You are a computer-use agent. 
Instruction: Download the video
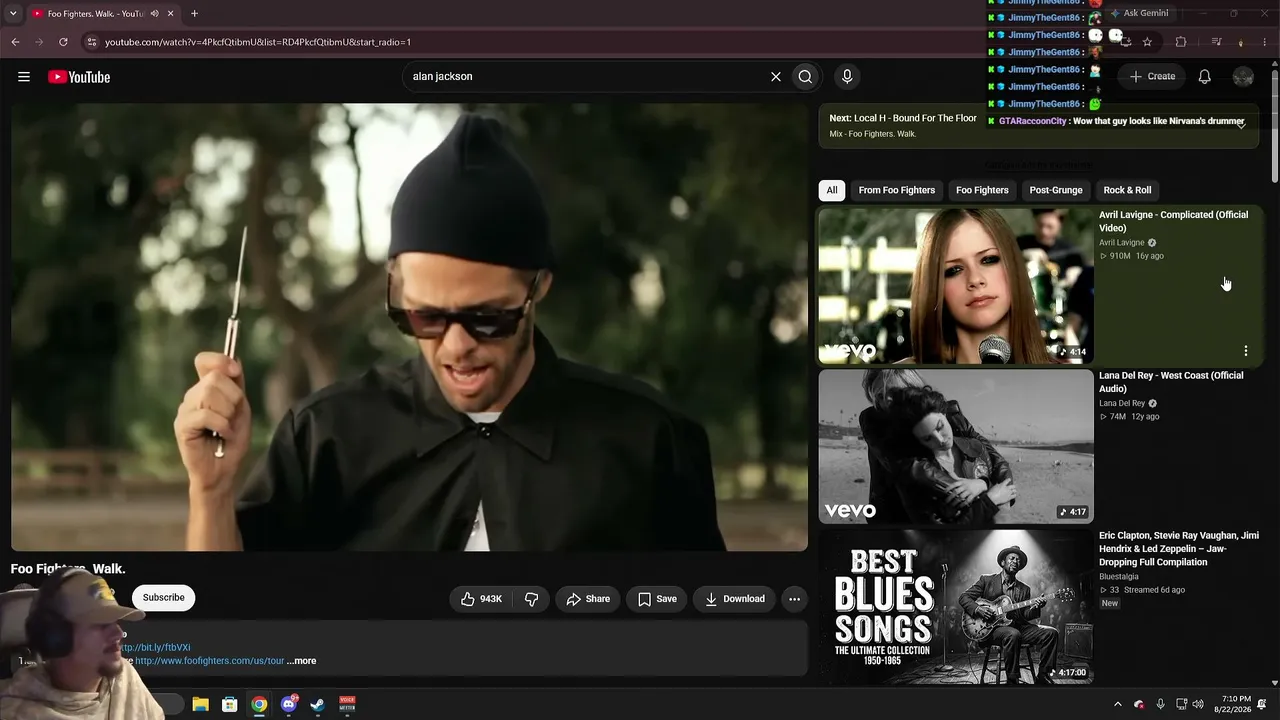pyautogui.click(x=735, y=599)
